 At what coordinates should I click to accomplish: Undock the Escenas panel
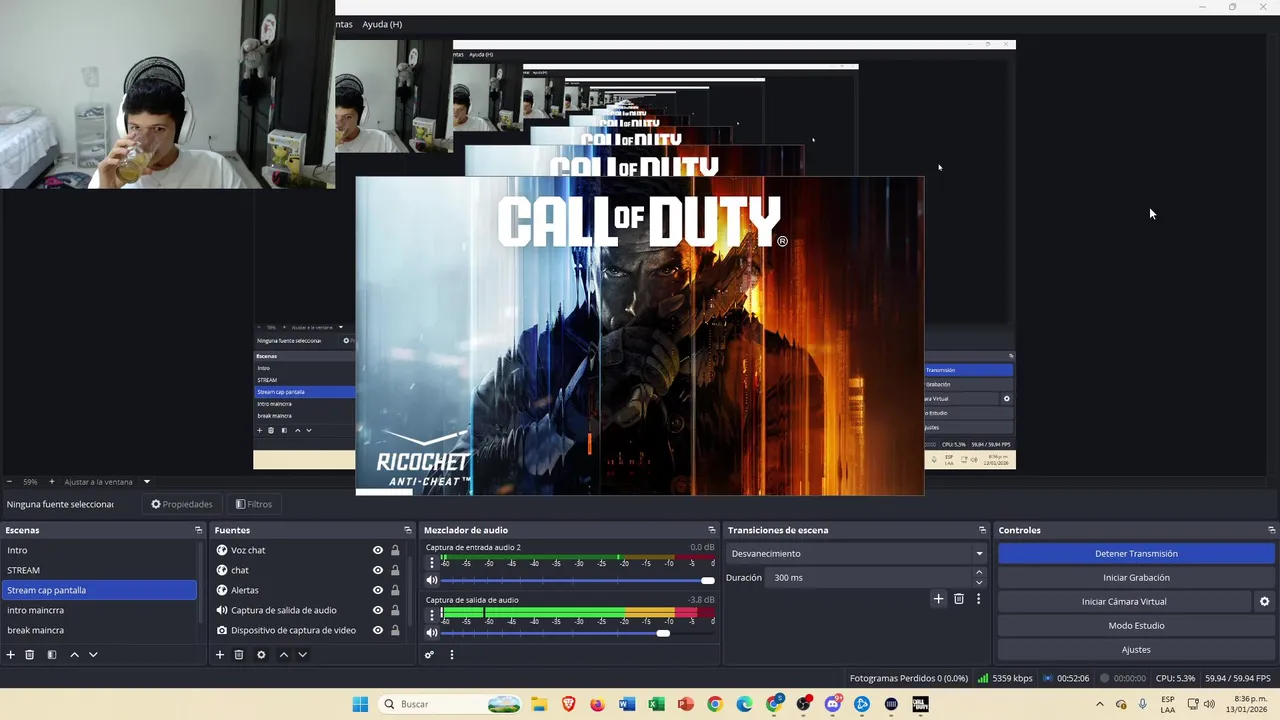point(198,530)
